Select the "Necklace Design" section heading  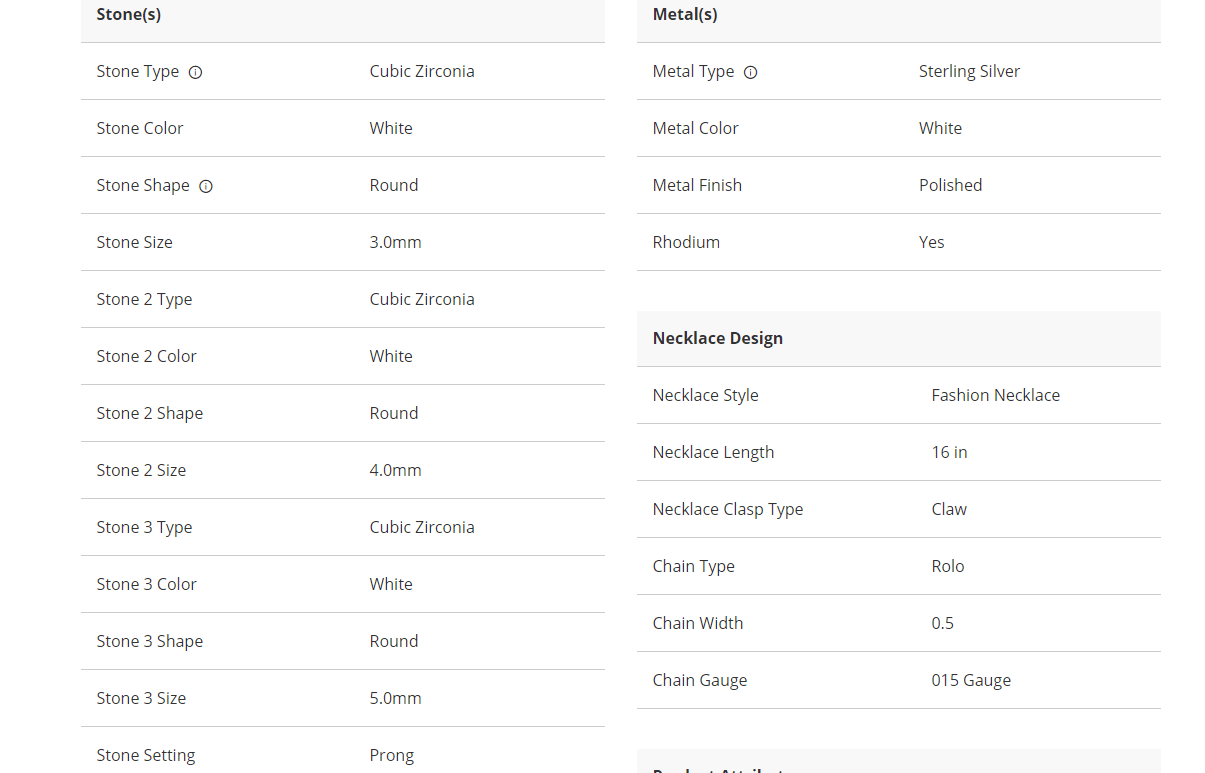pyautogui.click(x=718, y=338)
